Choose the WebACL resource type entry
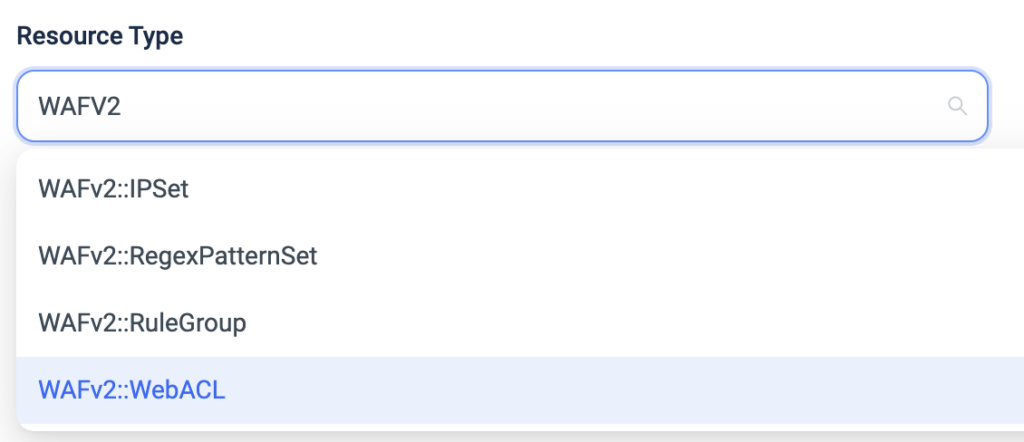 pos(520,390)
